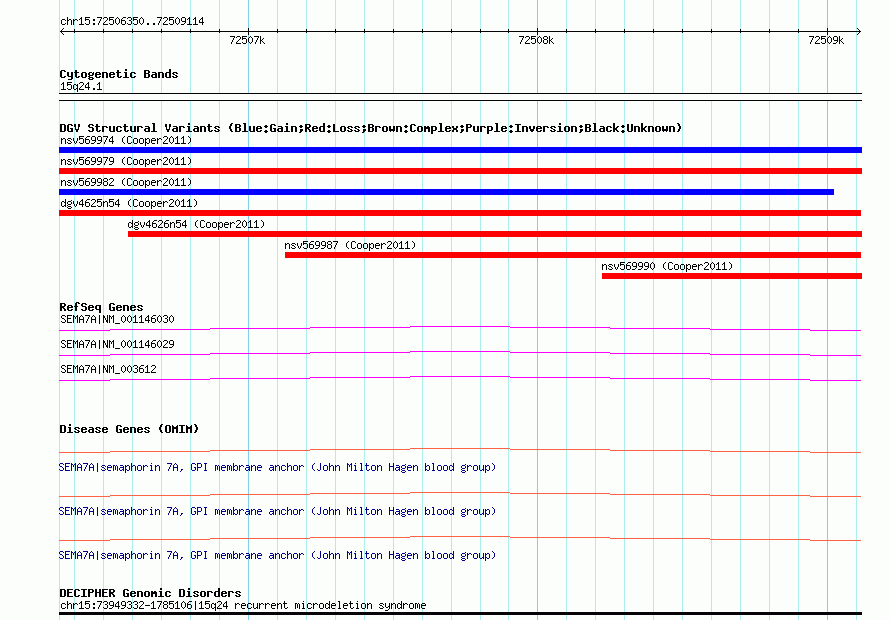Click the red bar under dgv4625n54
This screenshot has width=890, height=620.
click(460, 213)
